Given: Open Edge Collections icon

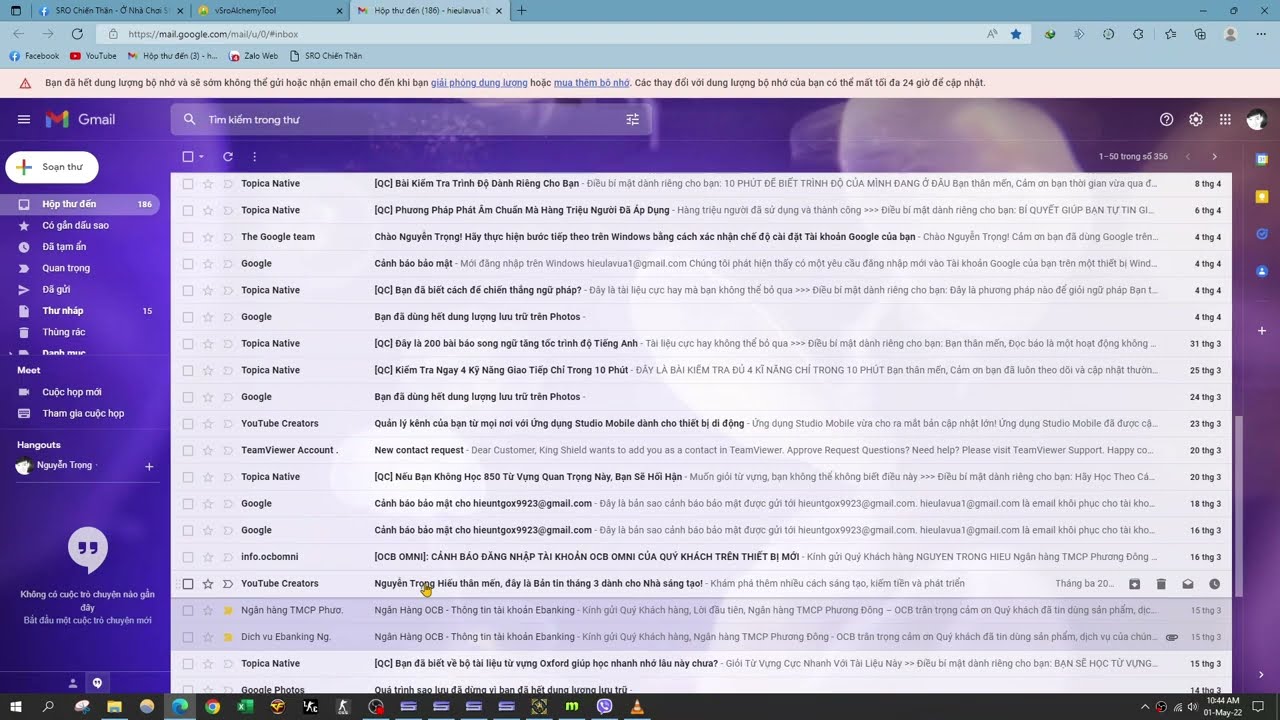Looking at the screenshot, I should pos(1200,34).
